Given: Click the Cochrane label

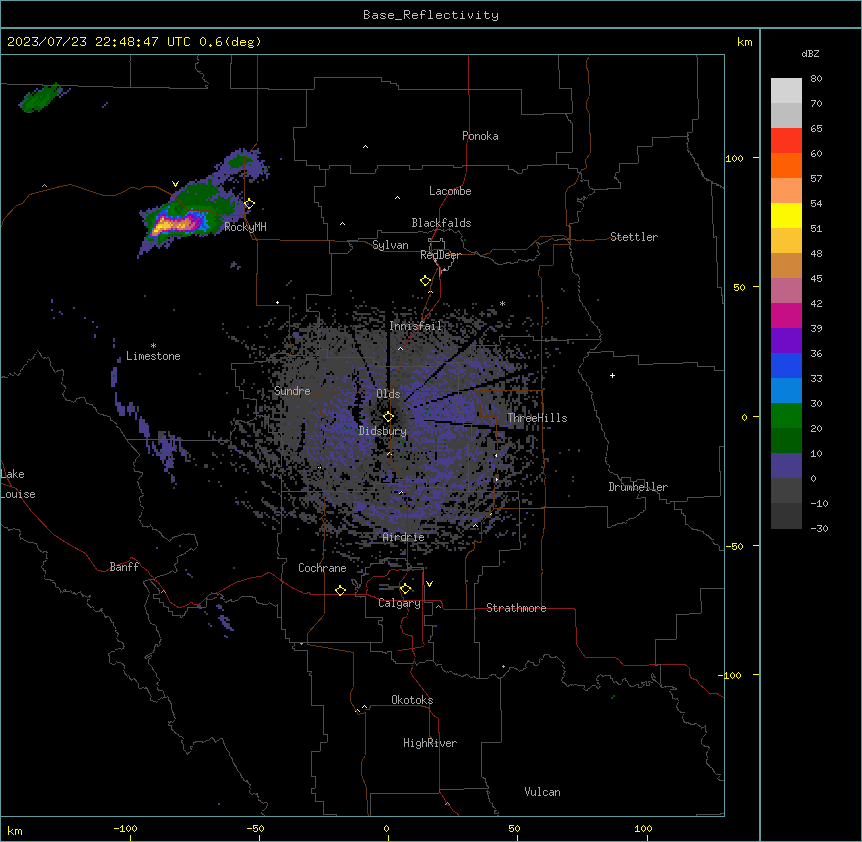Looking at the screenshot, I should (x=322, y=568).
